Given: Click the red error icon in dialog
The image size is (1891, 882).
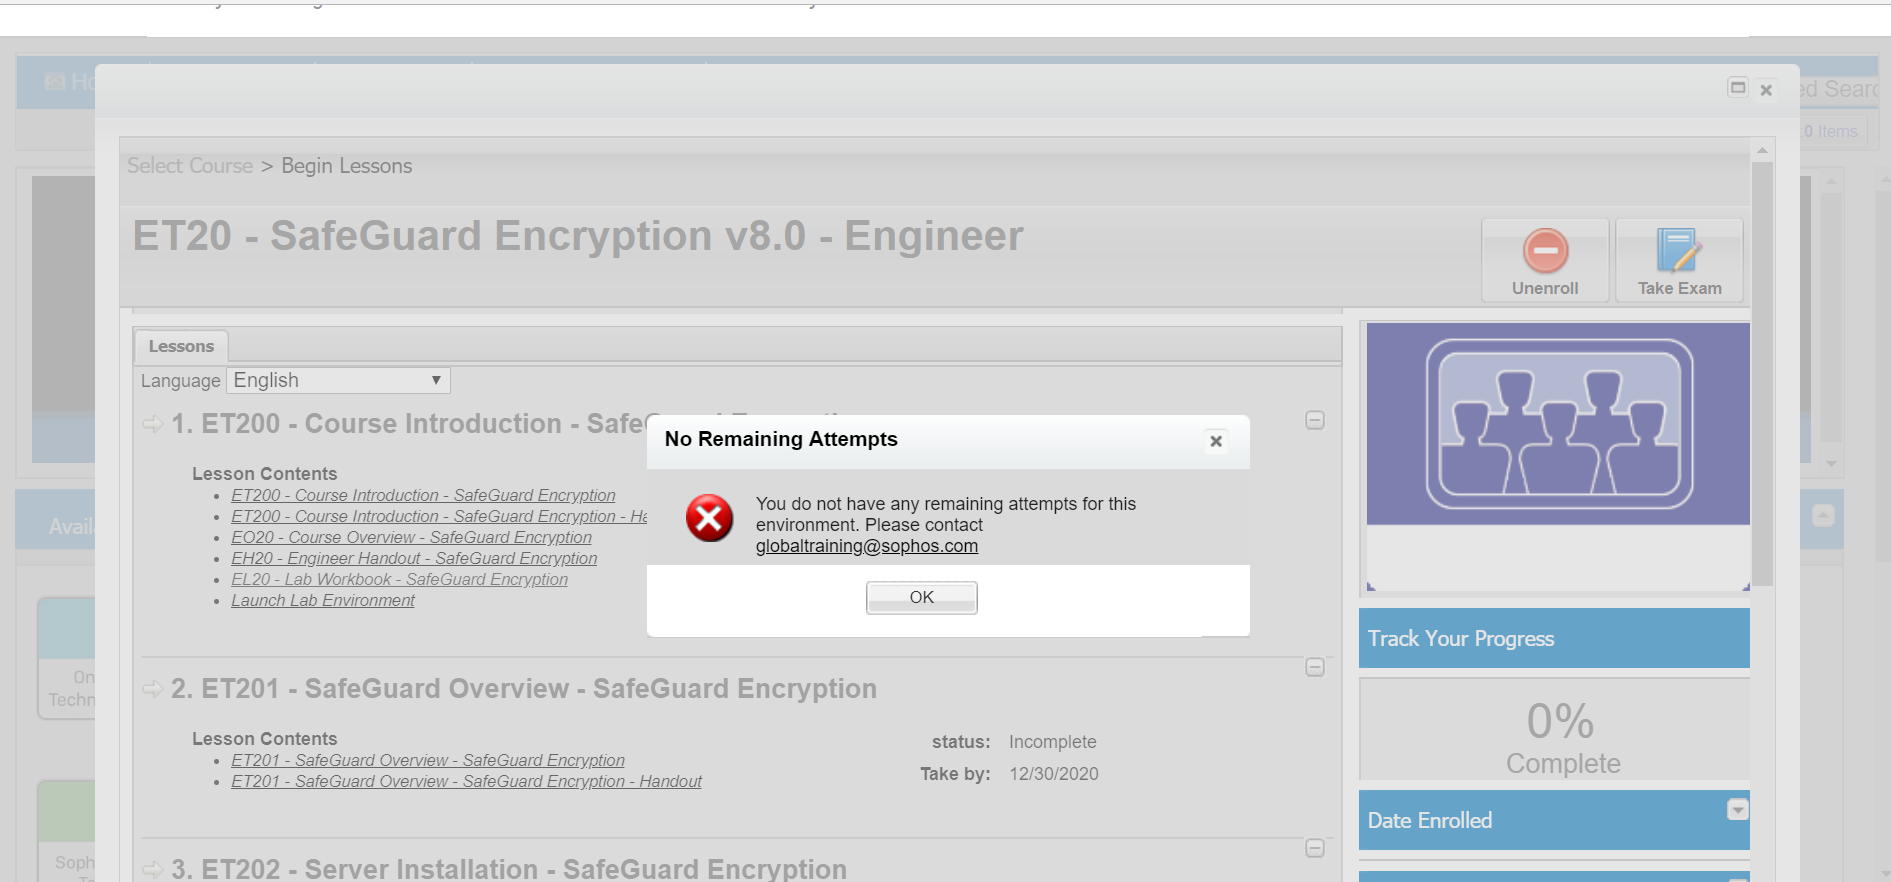Looking at the screenshot, I should 709,518.
